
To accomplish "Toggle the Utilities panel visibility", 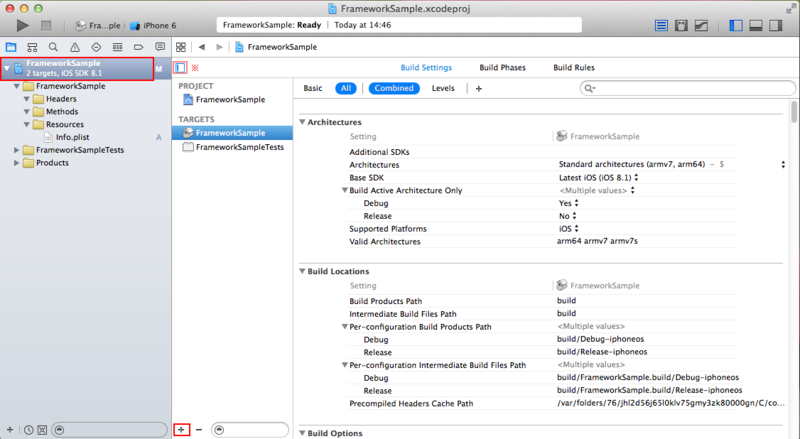I will click(776, 25).
